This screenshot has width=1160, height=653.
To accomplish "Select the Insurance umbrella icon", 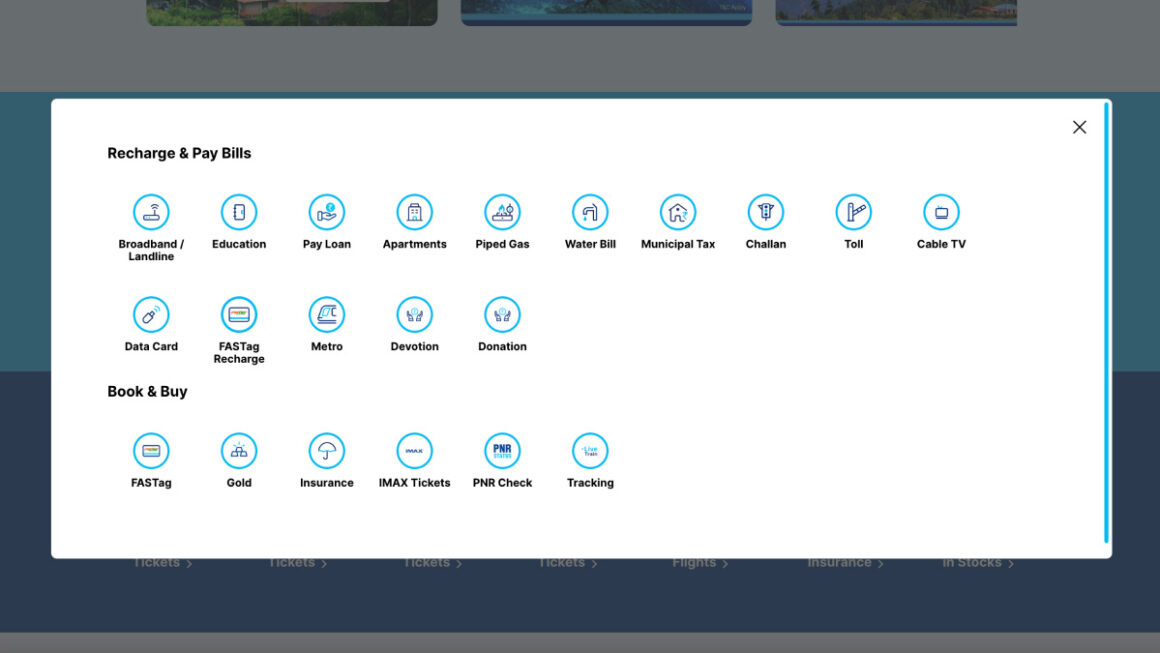I will (x=327, y=451).
